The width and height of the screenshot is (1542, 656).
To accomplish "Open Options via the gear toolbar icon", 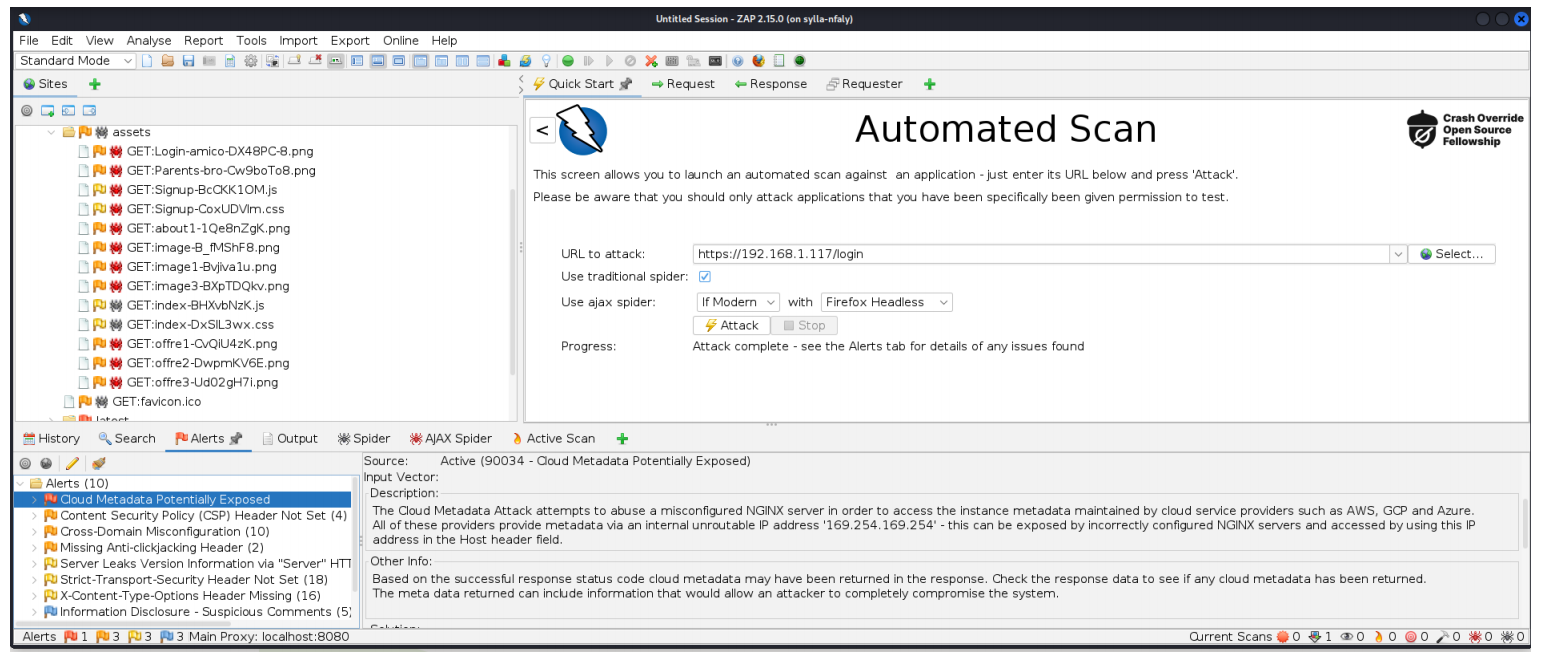I will click(x=250, y=61).
